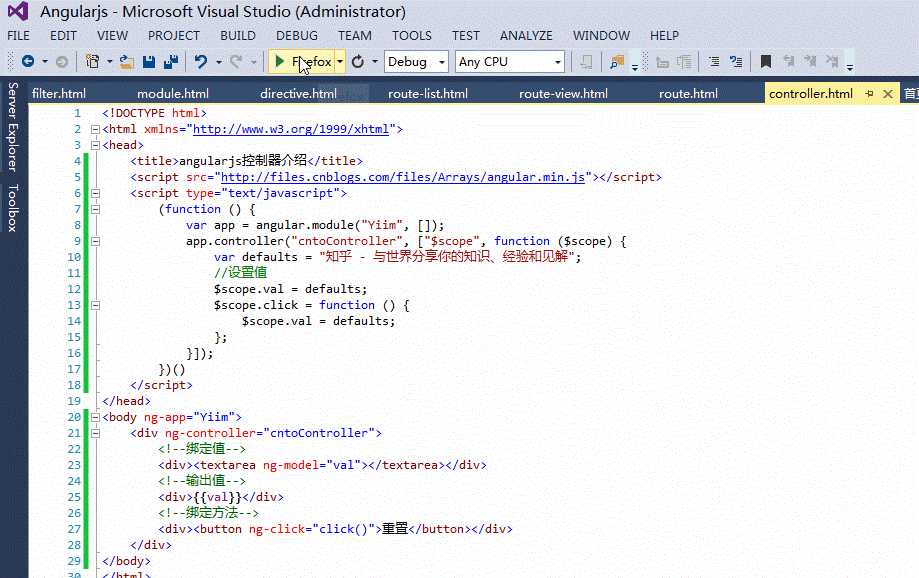Screen dimensions: 919x578
Task: Open the BUILD menu
Action: [x=237, y=36]
